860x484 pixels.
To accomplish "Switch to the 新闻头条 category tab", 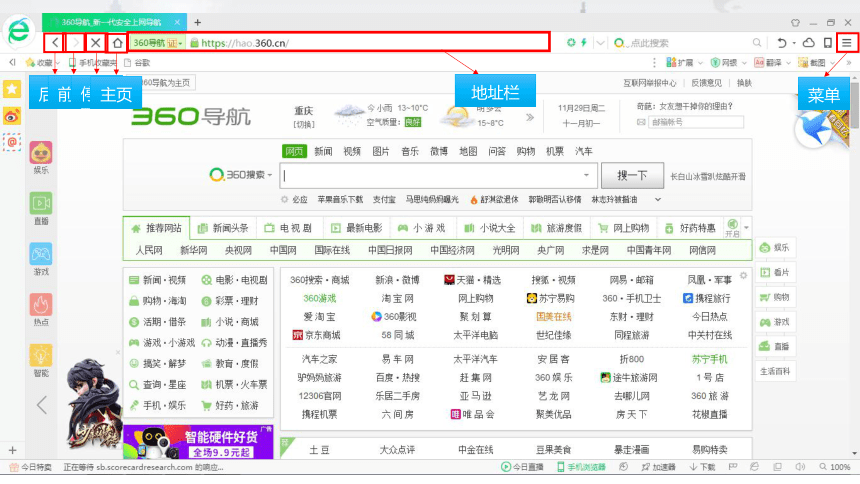I will pos(223,228).
